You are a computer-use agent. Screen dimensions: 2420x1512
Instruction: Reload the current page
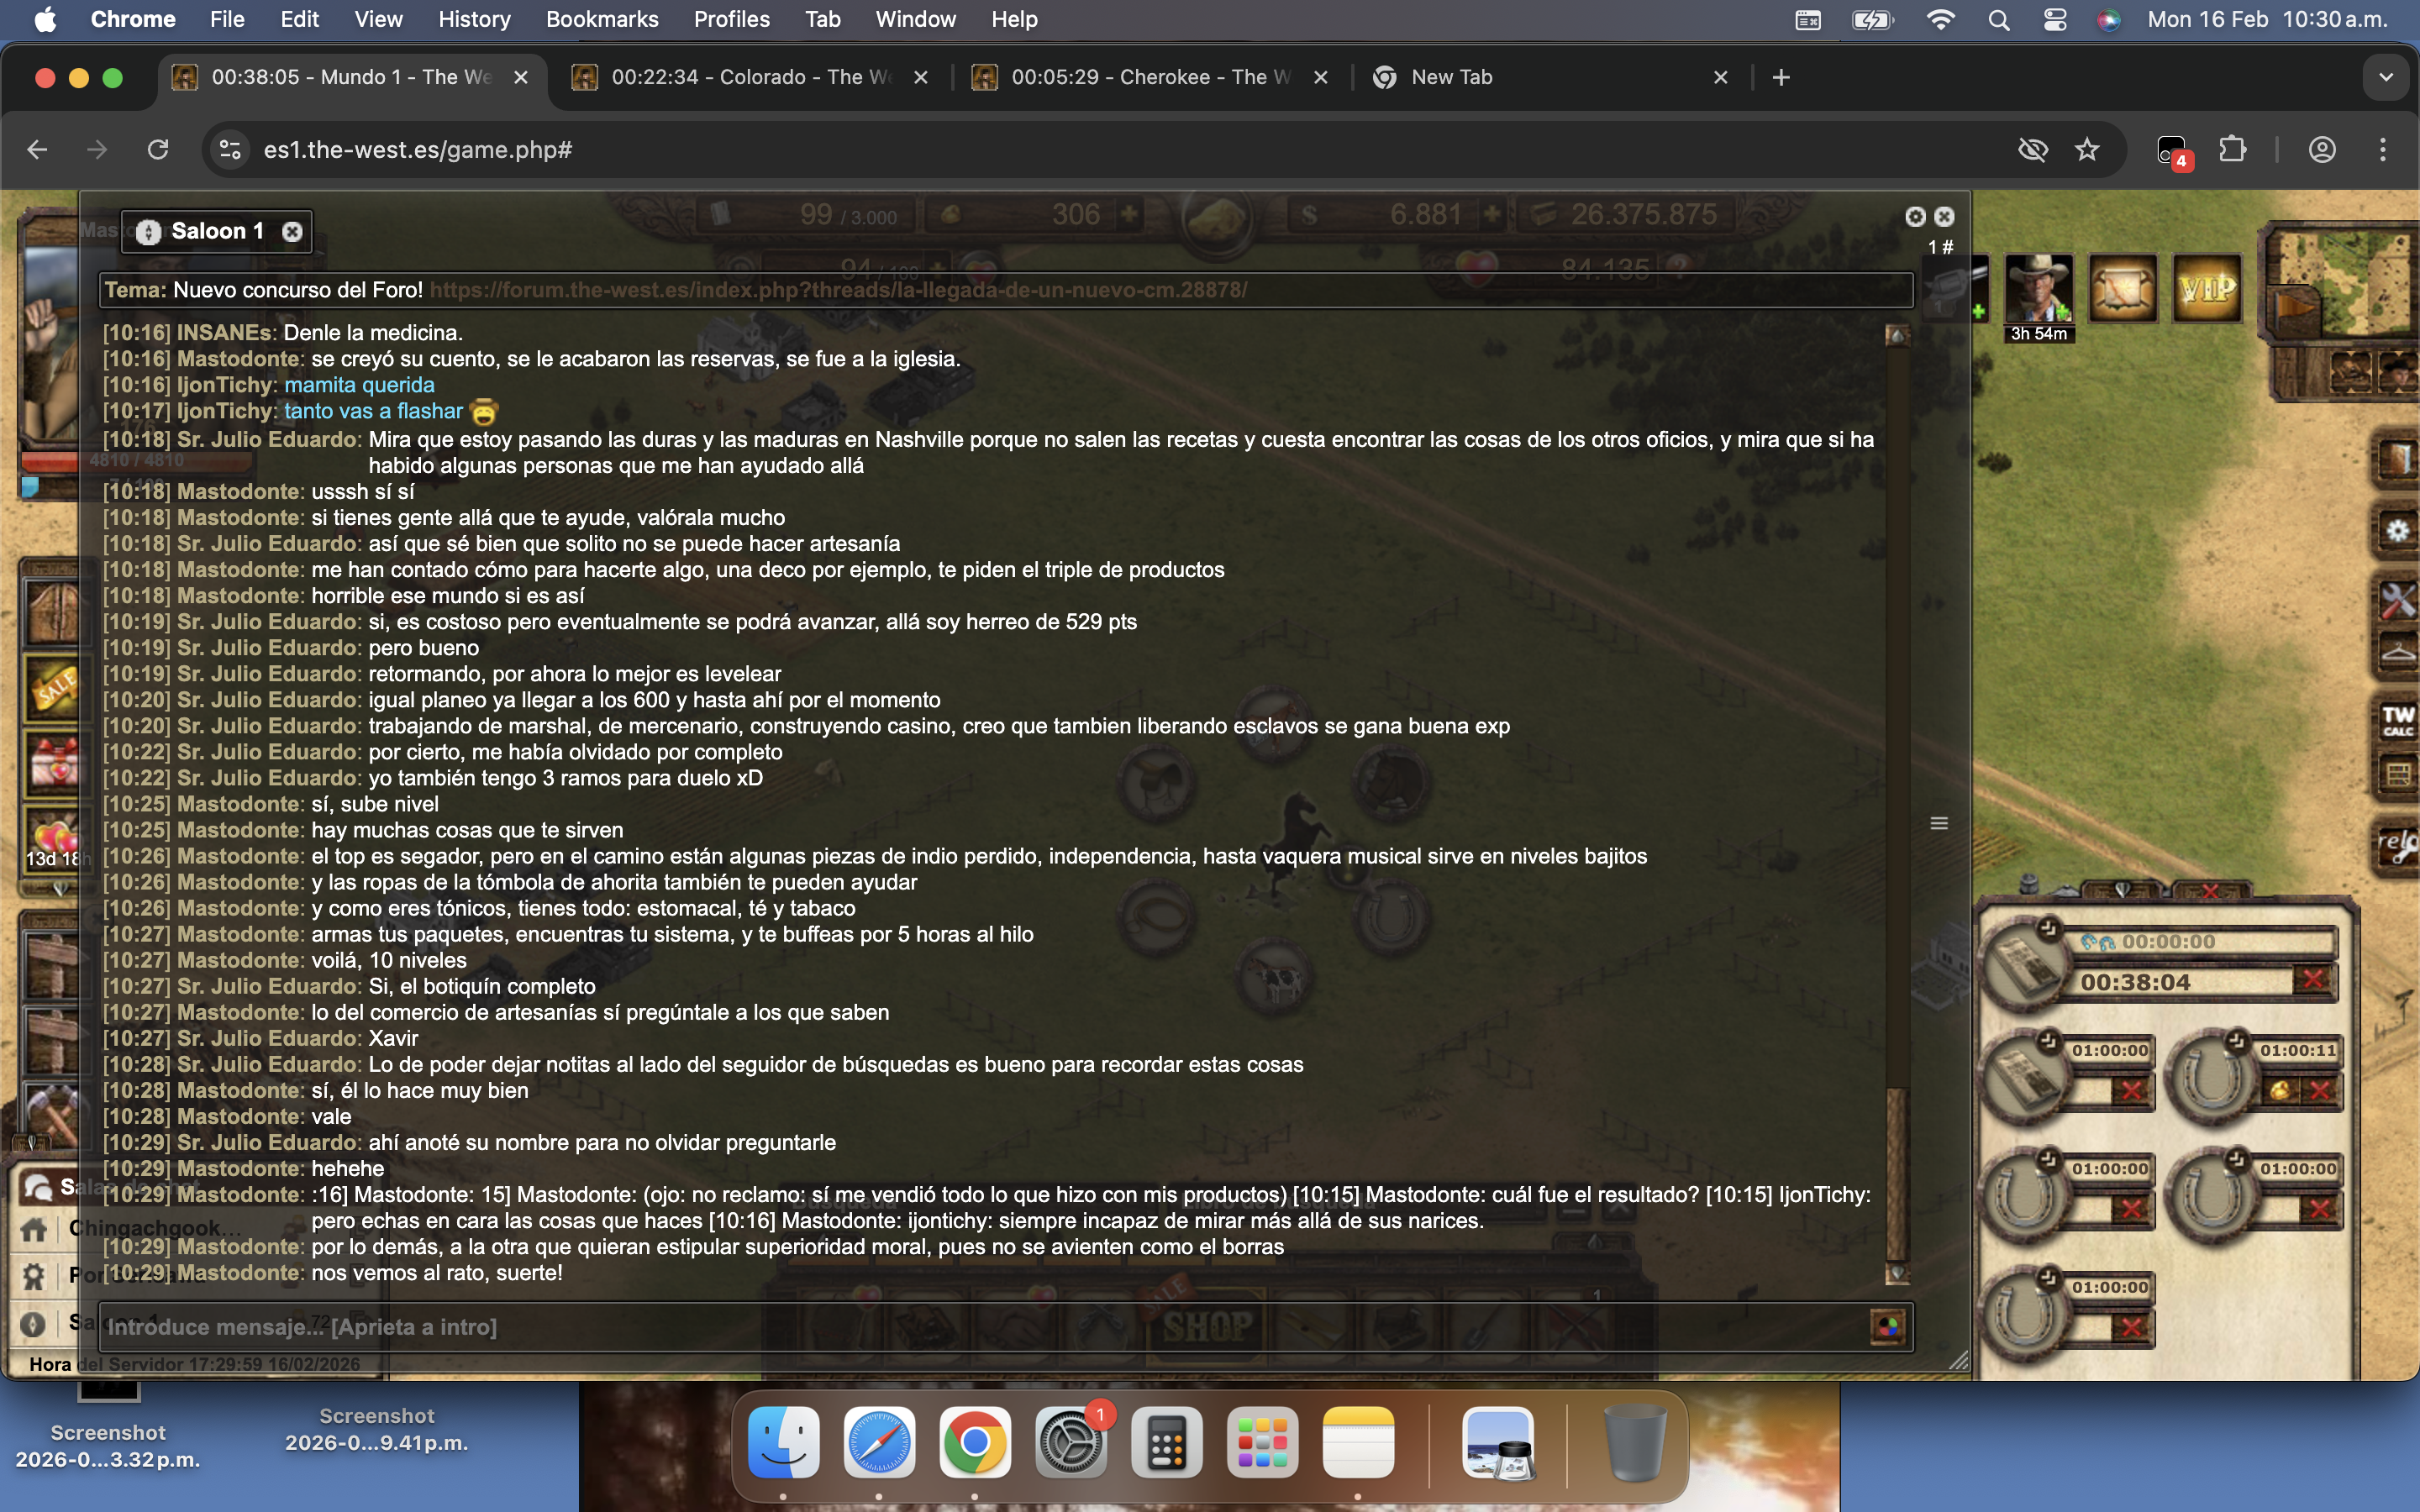(158, 150)
